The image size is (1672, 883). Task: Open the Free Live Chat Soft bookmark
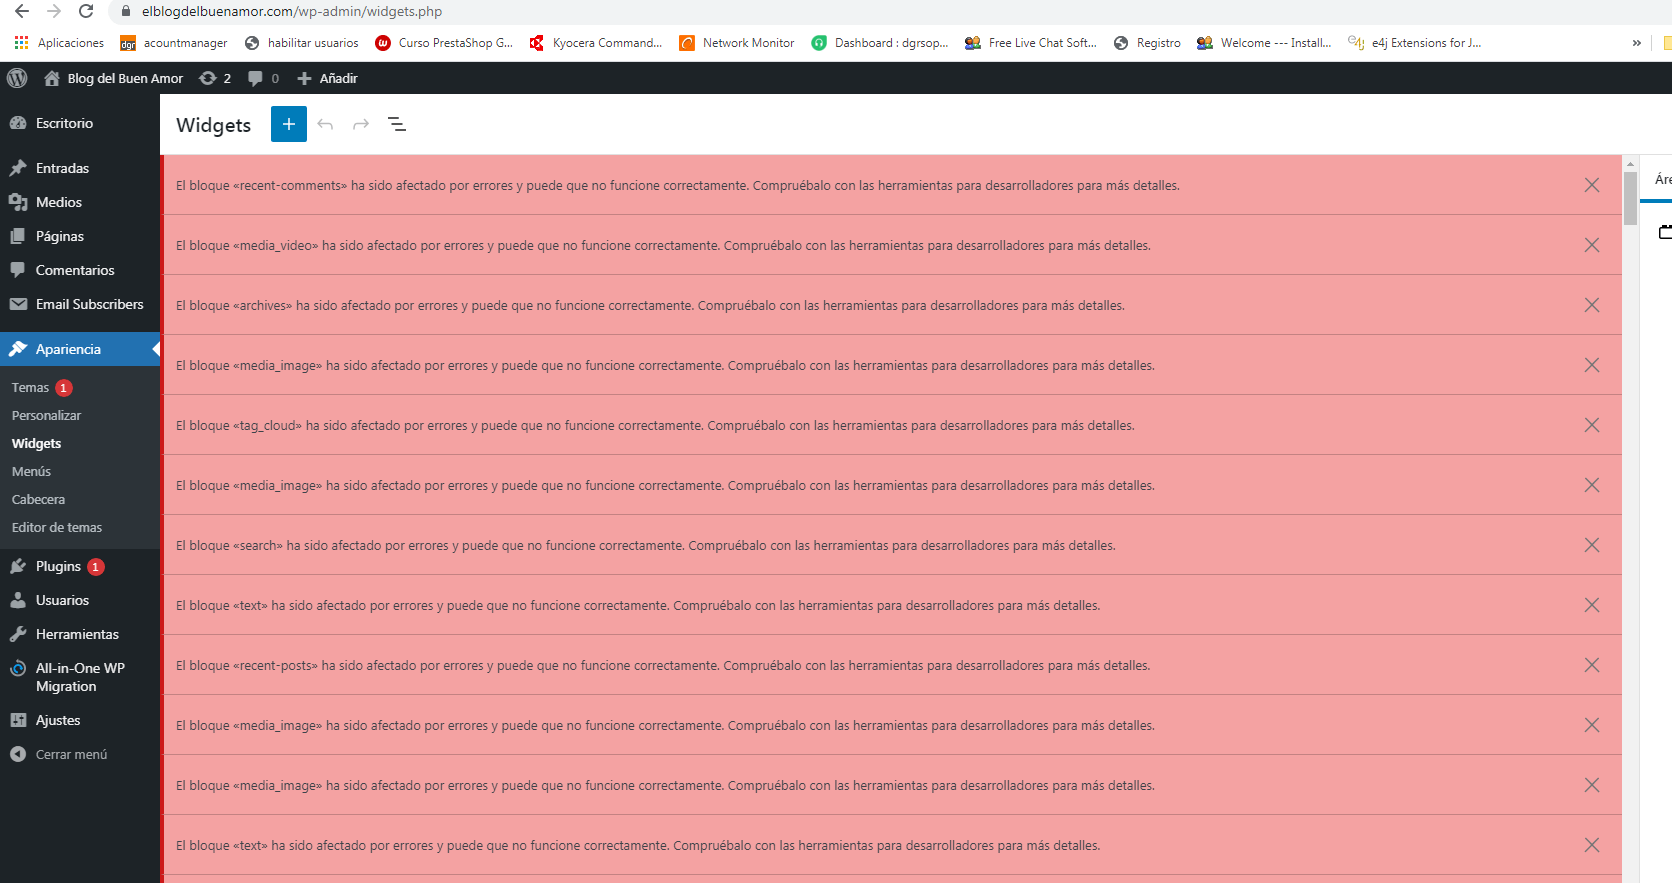[x=1031, y=43]
